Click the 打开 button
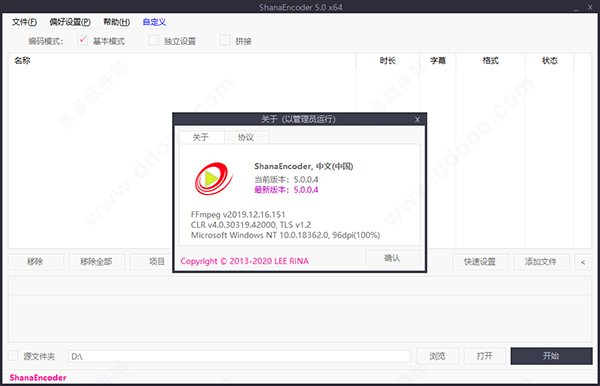This screenshot has height=386, width=600. [x=485, y=356]
